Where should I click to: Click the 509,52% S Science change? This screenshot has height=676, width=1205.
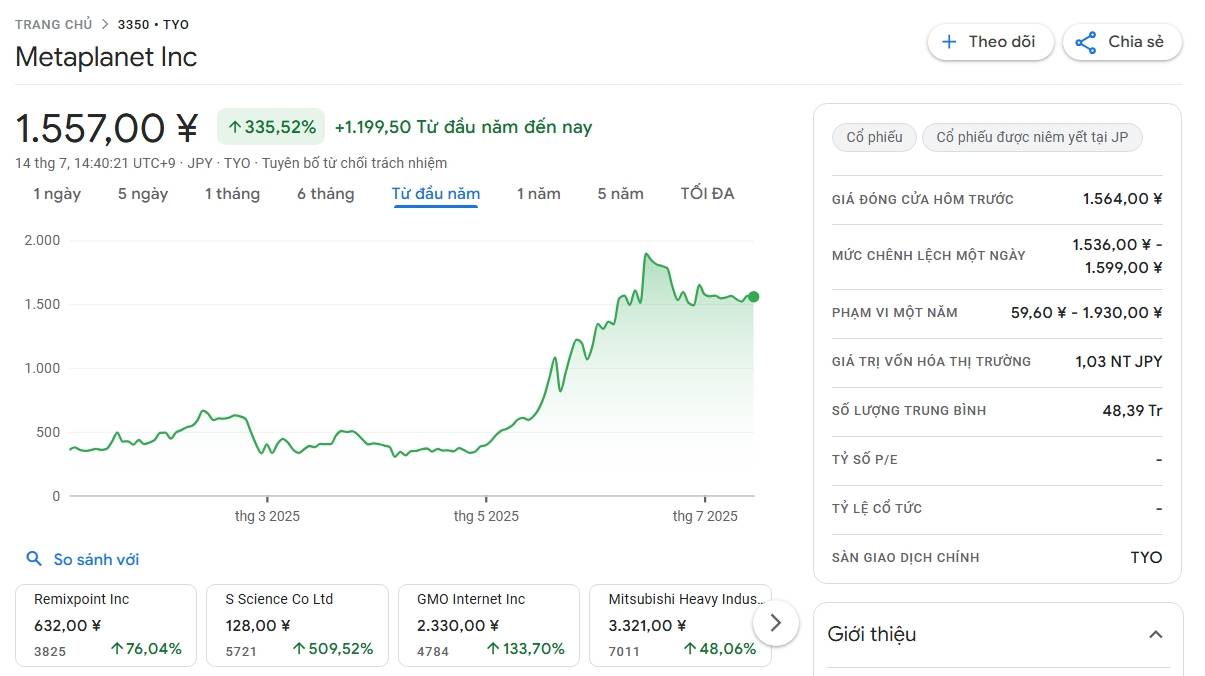(x=333, y=649)
